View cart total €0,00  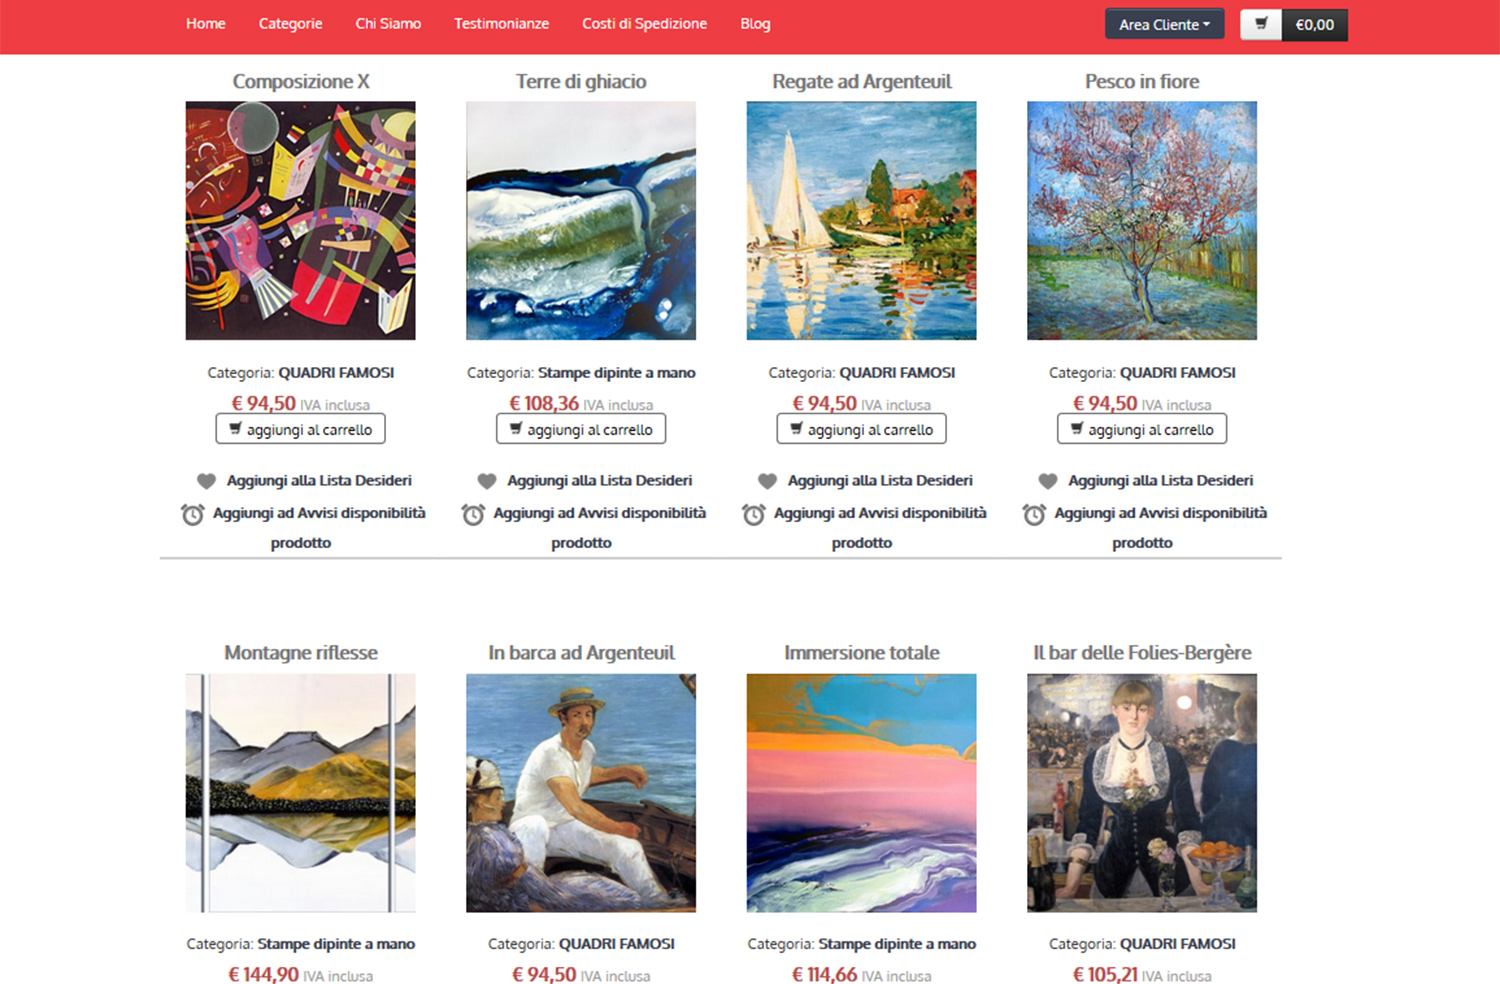pyautogui.click(x=1314, y=25)
